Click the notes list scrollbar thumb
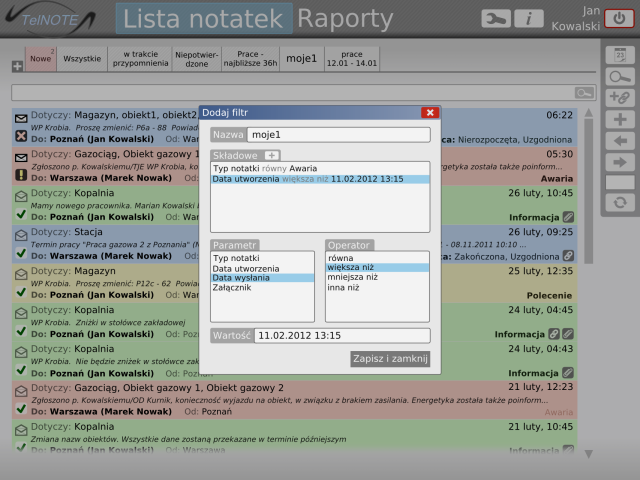This screenshot has height=480, width=640. tap(589, 192)
